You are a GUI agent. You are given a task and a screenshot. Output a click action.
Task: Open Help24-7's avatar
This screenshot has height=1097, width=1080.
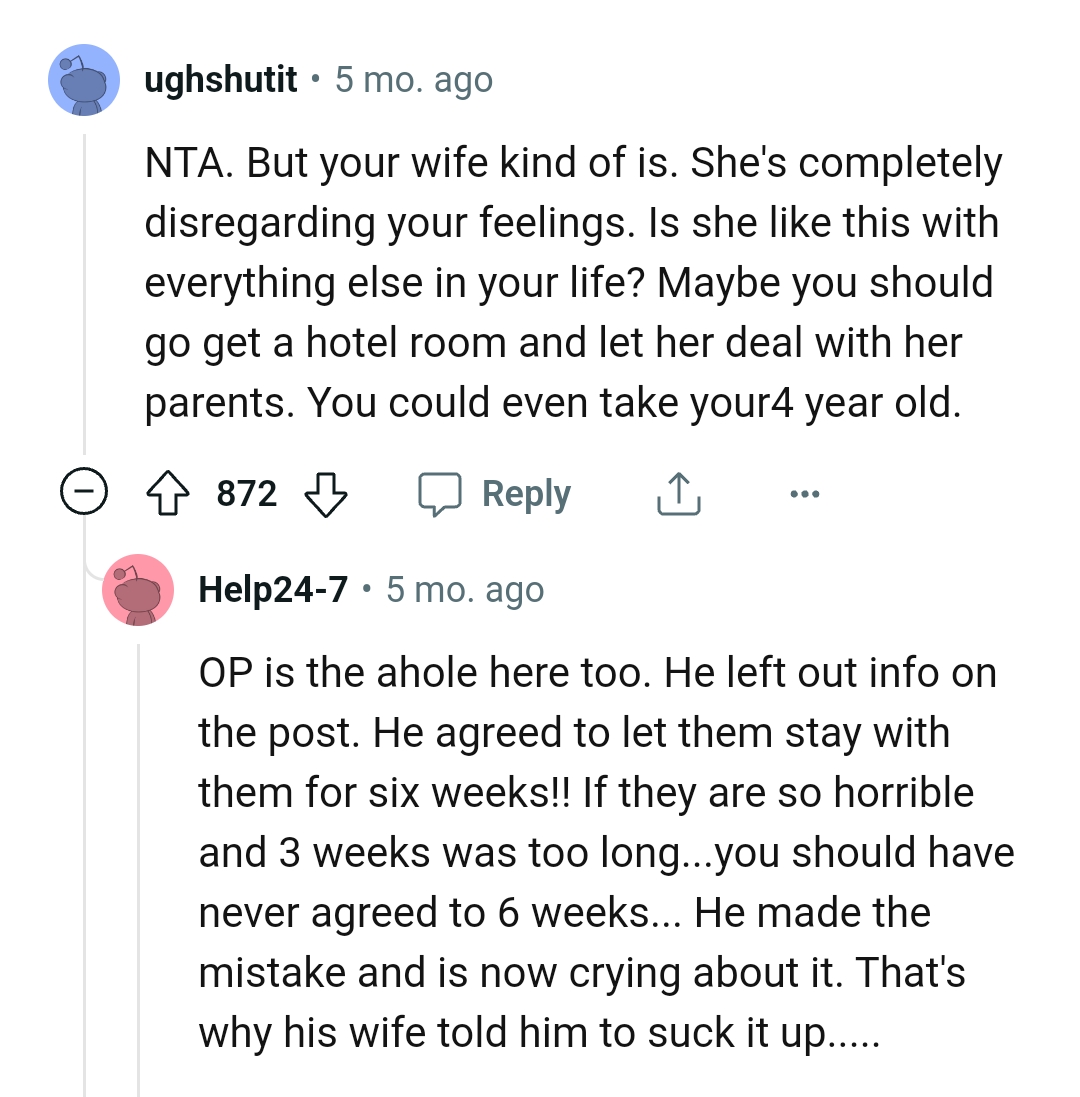point(139,589)
